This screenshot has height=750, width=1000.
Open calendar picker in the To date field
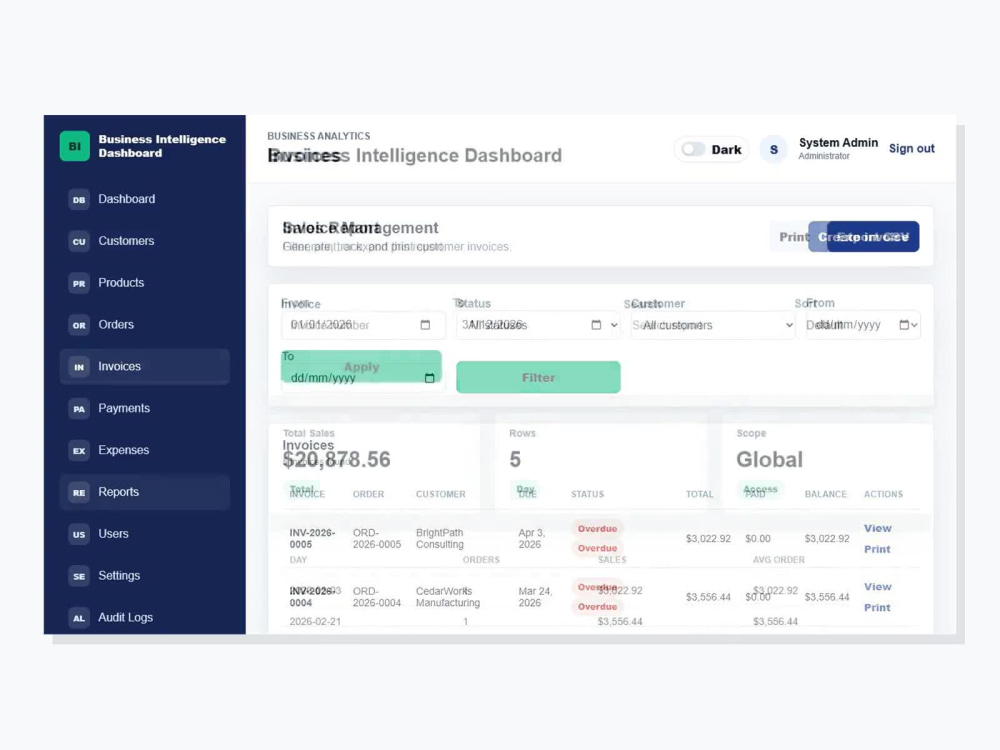[429, 378]
